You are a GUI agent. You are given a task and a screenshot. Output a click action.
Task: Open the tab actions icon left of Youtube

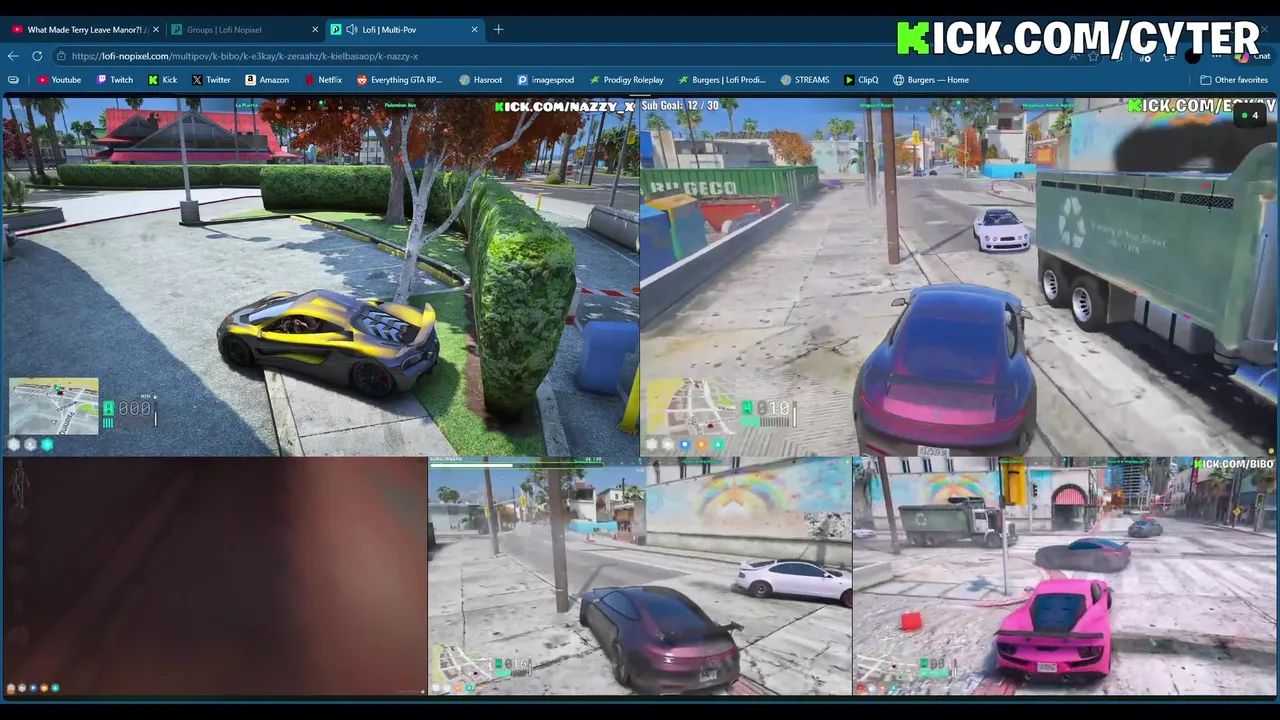(13, 80)
